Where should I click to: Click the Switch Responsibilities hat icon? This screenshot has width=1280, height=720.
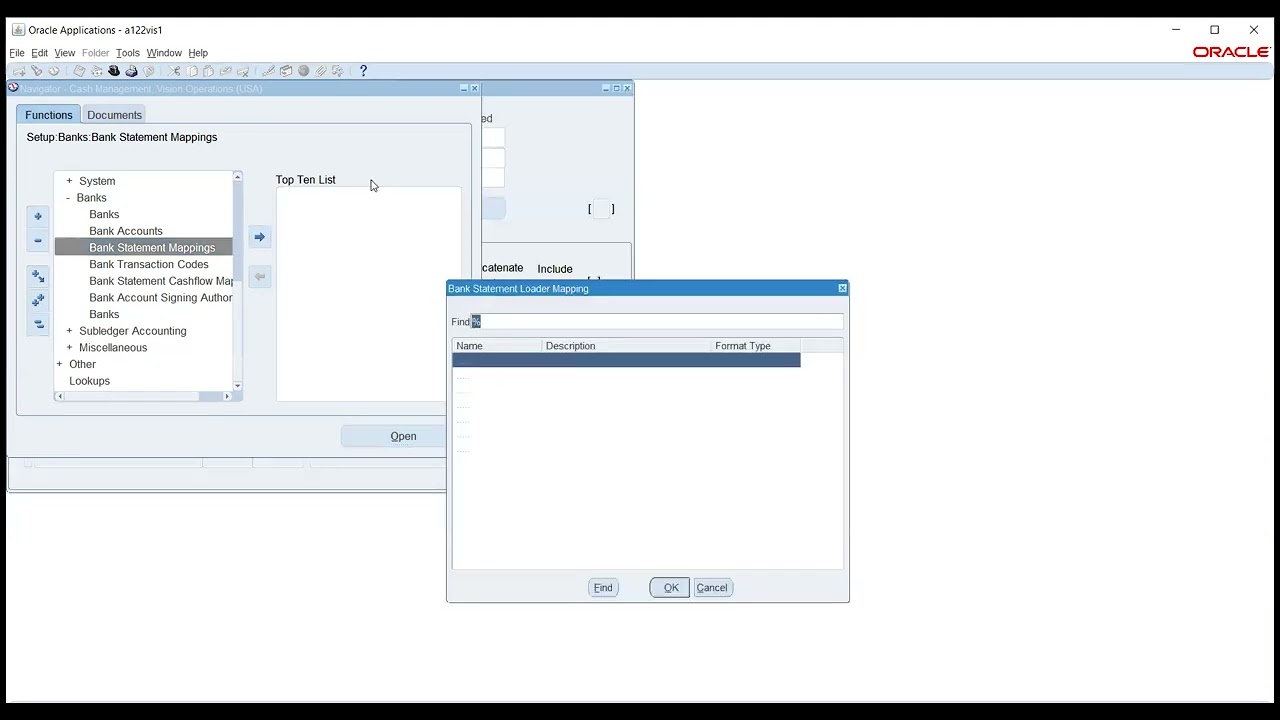[x=114, y=71]
